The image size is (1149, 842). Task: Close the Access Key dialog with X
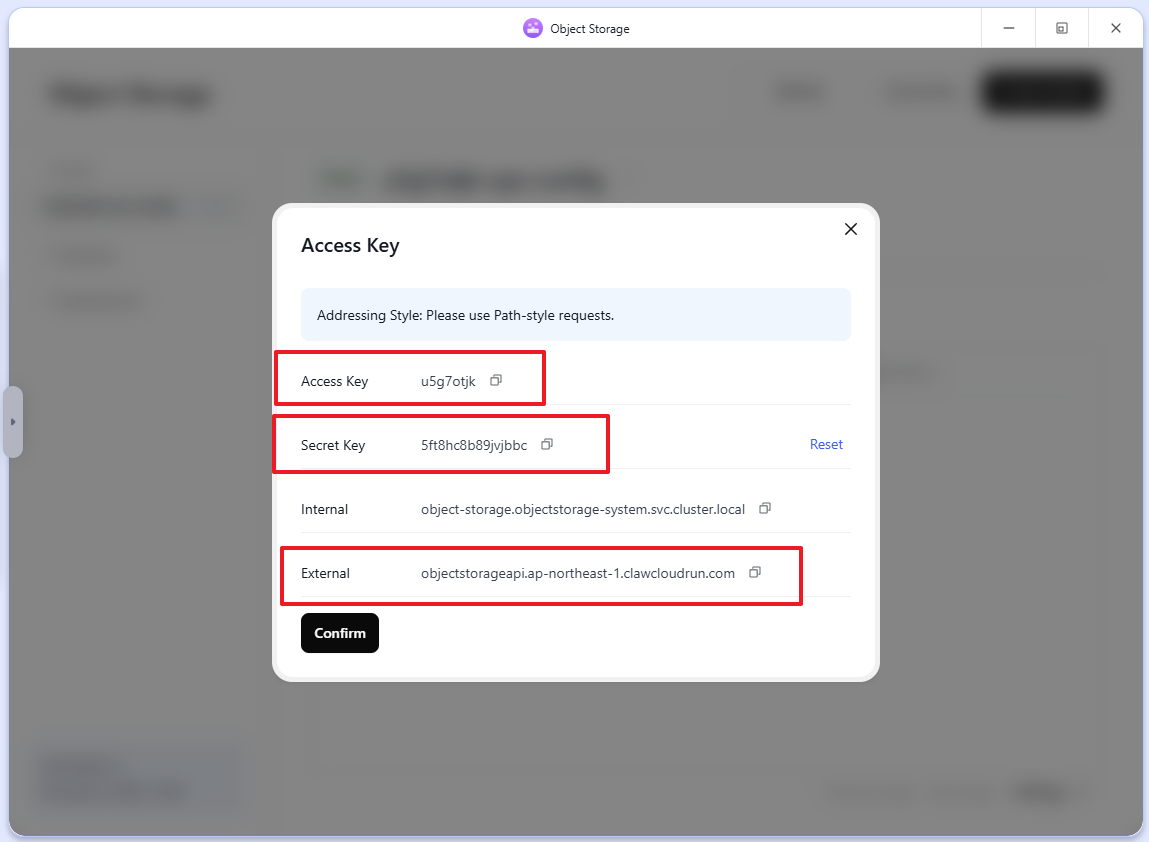(851, 229)
